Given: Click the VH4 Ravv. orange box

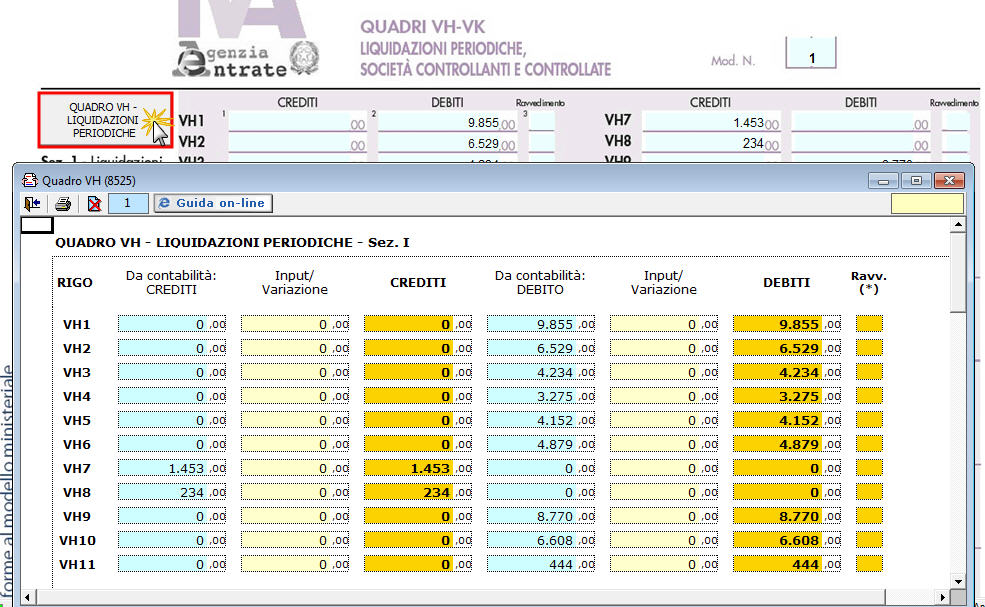Looking at the screenshot, I should (869, 396).
